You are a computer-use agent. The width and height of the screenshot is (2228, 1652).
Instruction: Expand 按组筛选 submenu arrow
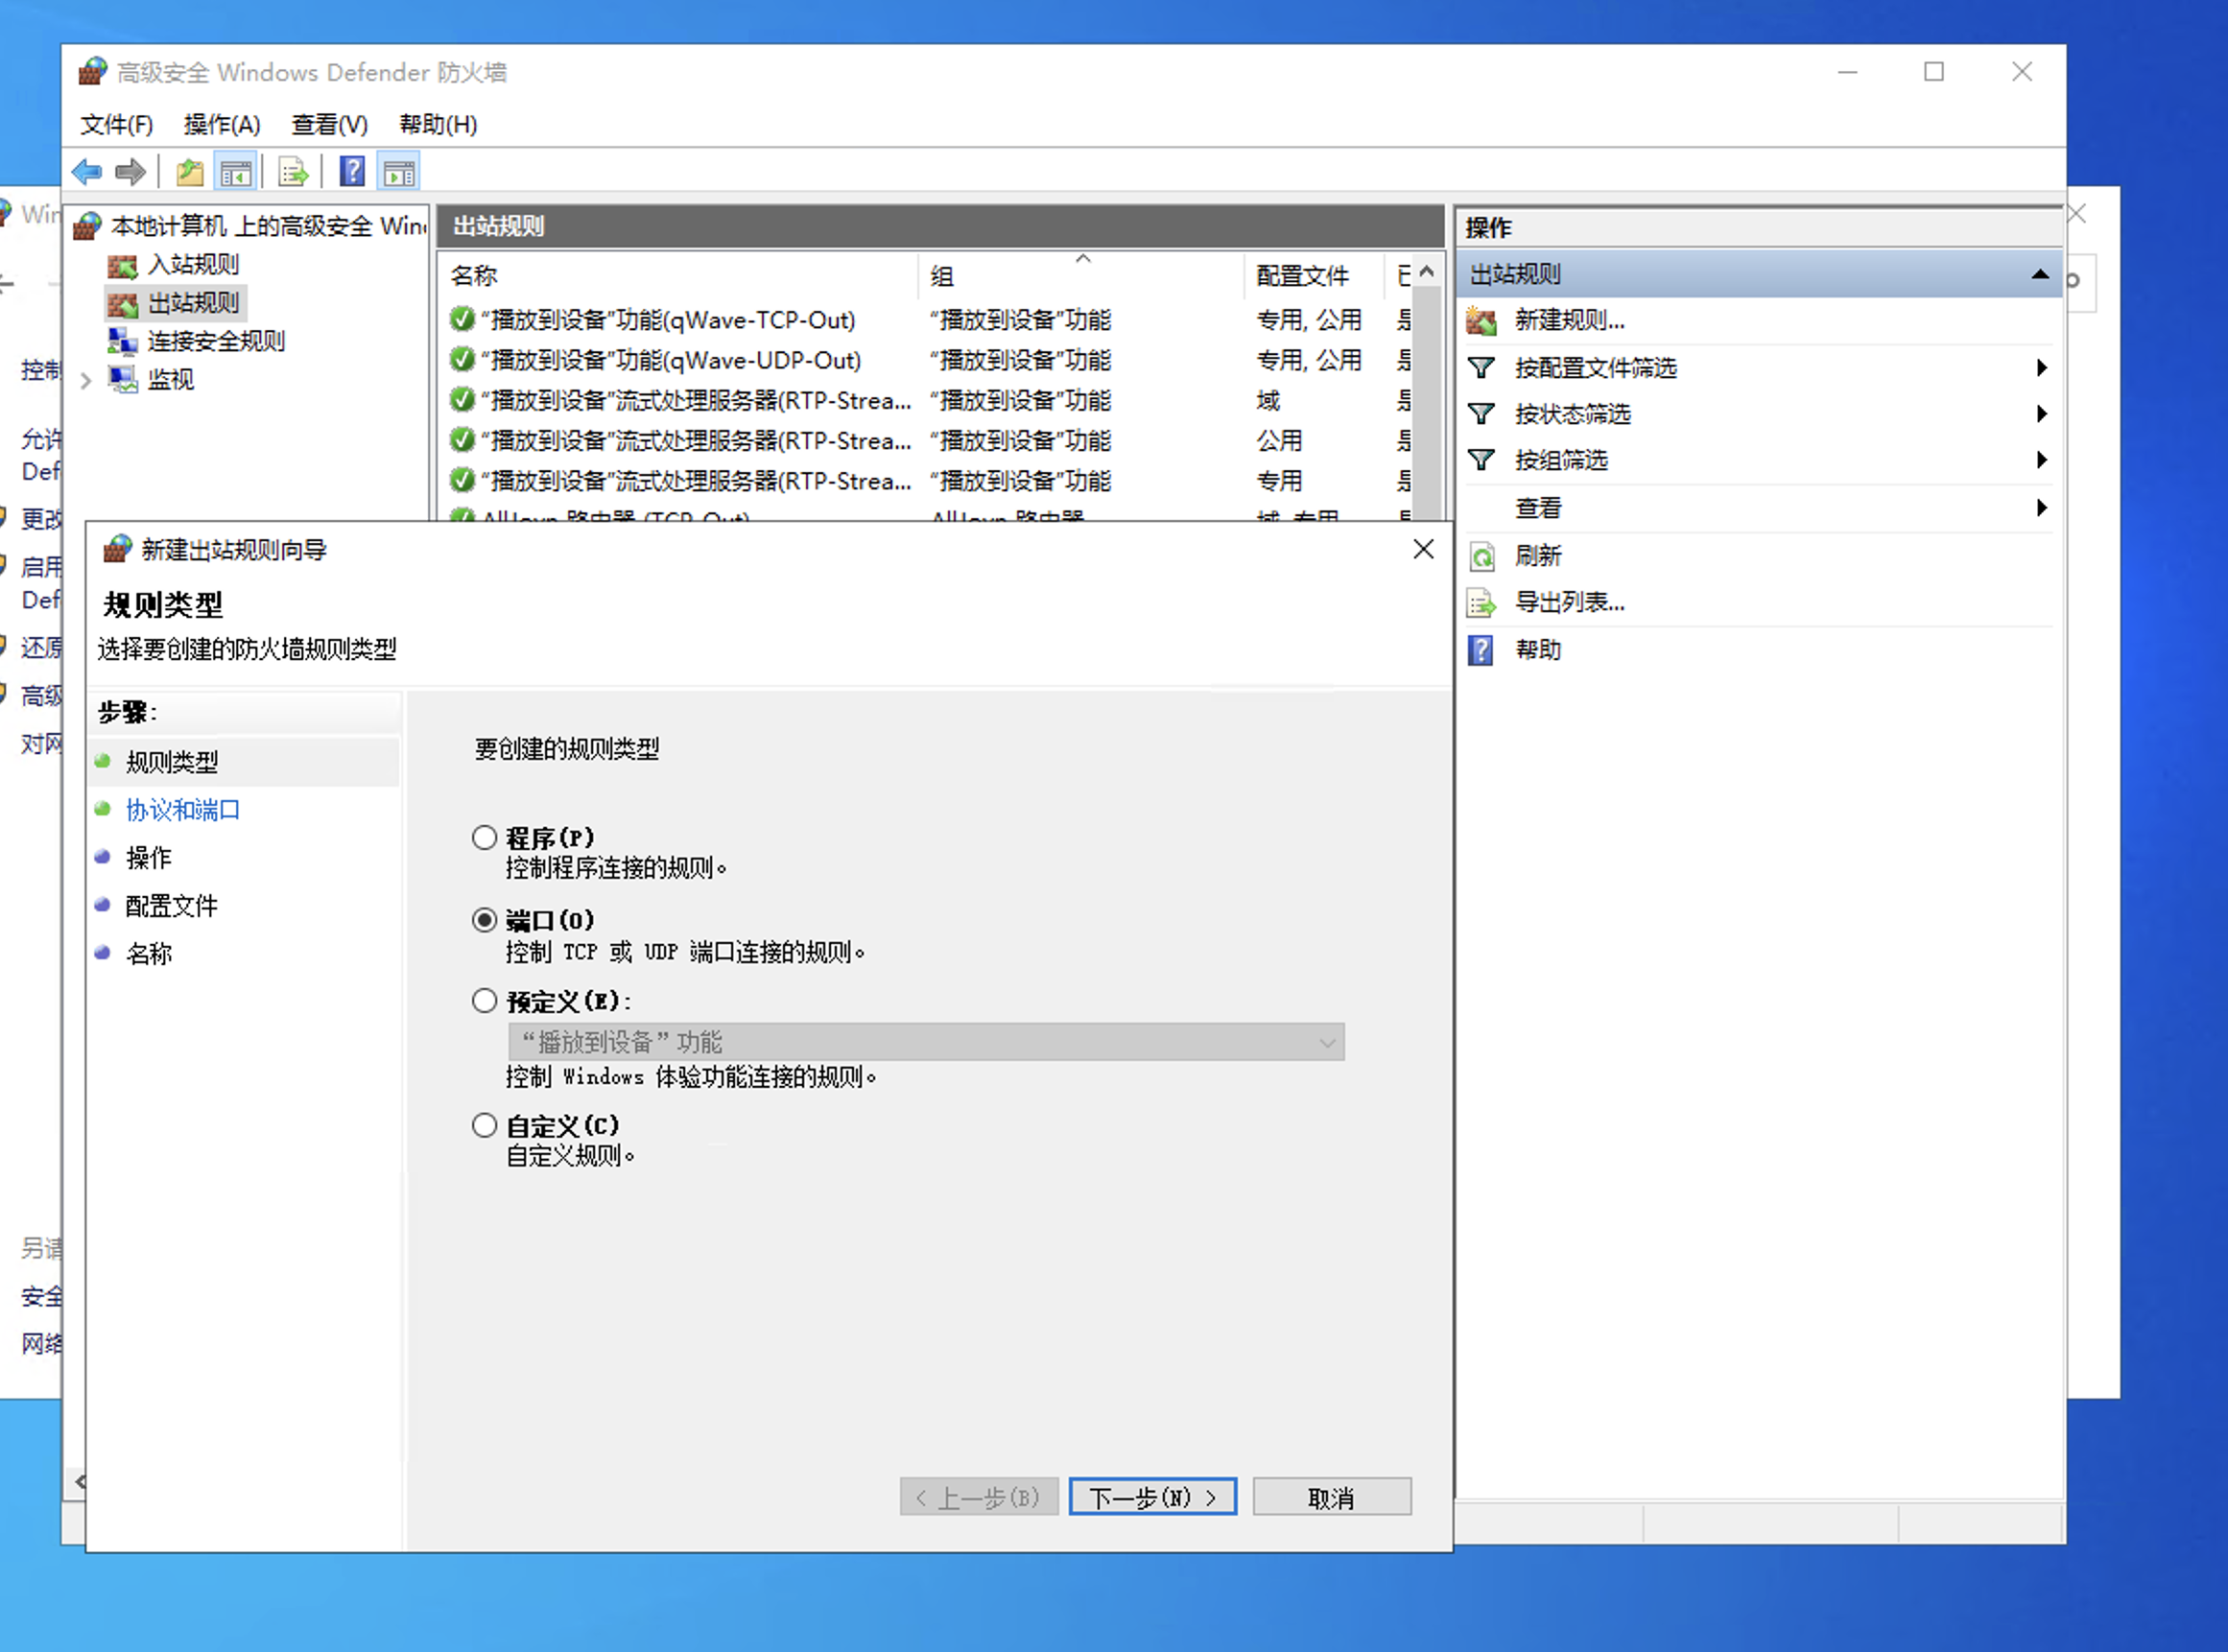point(2041,460)
